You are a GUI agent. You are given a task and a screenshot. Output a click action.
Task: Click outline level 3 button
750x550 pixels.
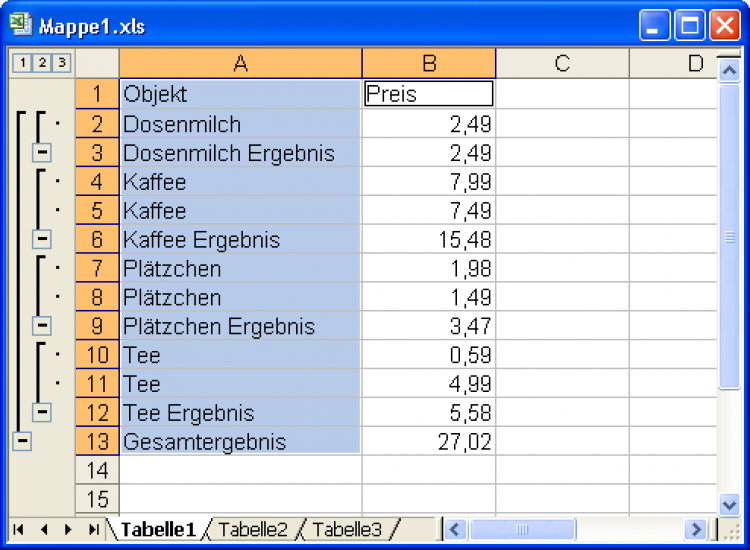61,63
